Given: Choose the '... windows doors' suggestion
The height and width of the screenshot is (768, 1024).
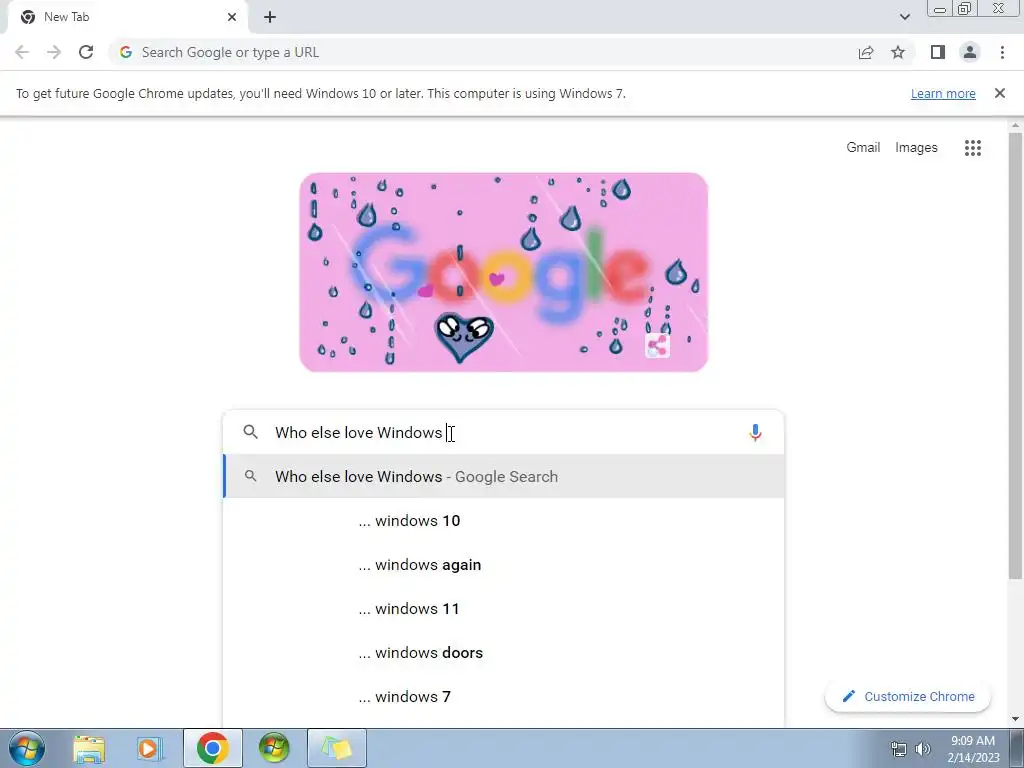Looking at the screenshot, I should click(x=504, y=652).
